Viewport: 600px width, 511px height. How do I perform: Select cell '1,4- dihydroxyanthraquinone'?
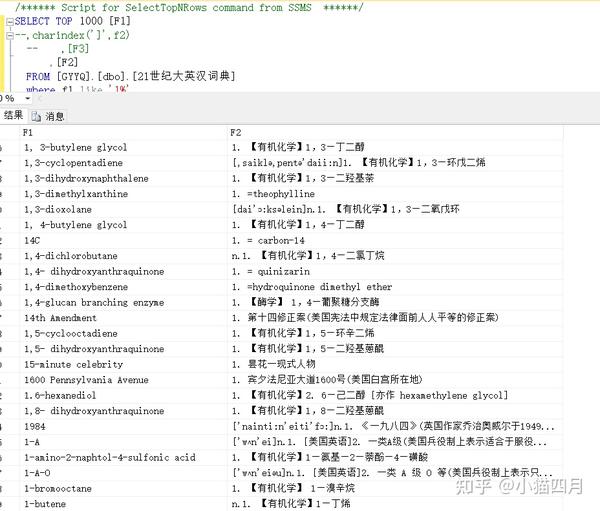click(124, 271)
